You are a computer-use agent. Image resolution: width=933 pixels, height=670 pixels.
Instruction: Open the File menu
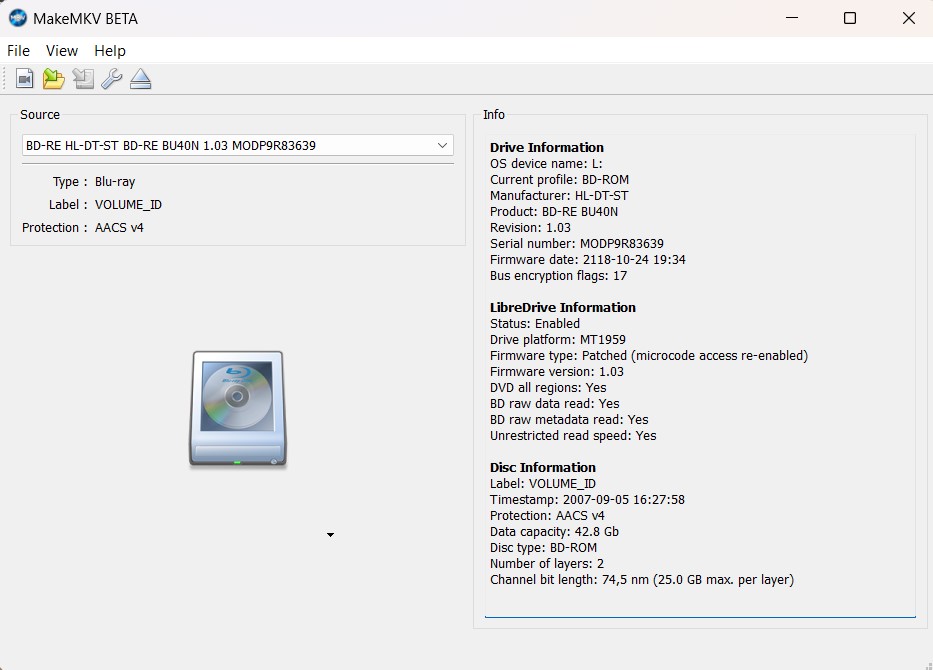18,51
